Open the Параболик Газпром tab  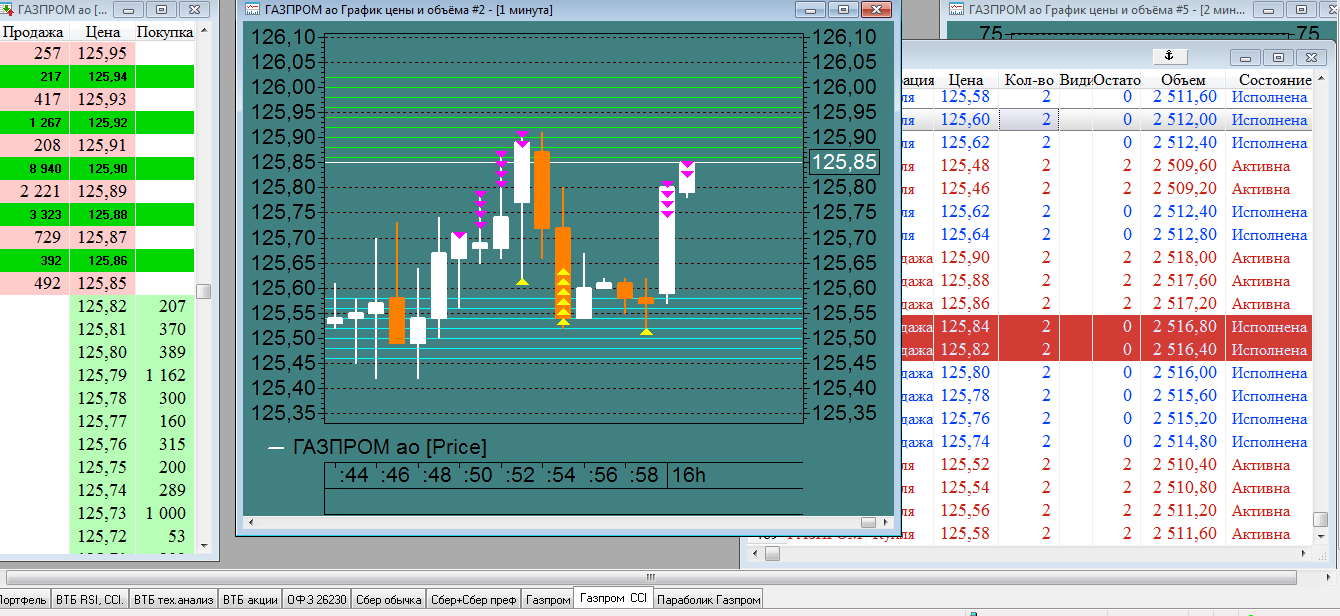[x=708, y=600]
